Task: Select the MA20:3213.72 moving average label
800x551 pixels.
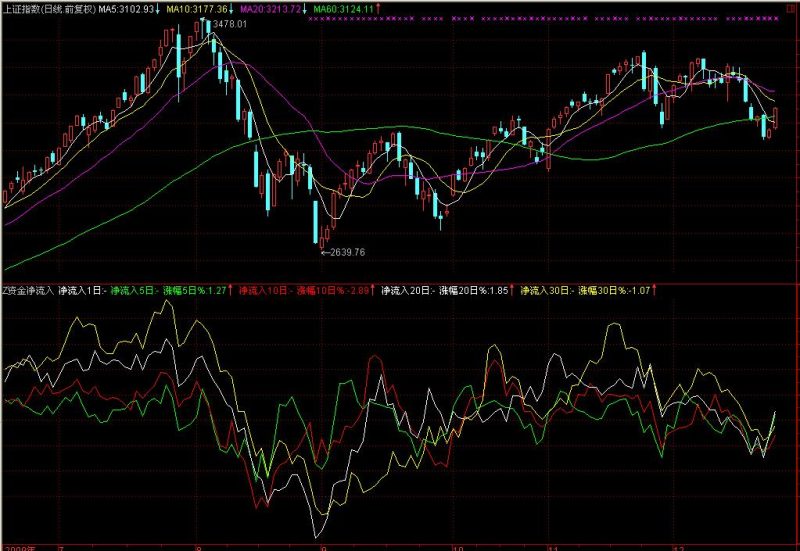Action: pos(270,9)
